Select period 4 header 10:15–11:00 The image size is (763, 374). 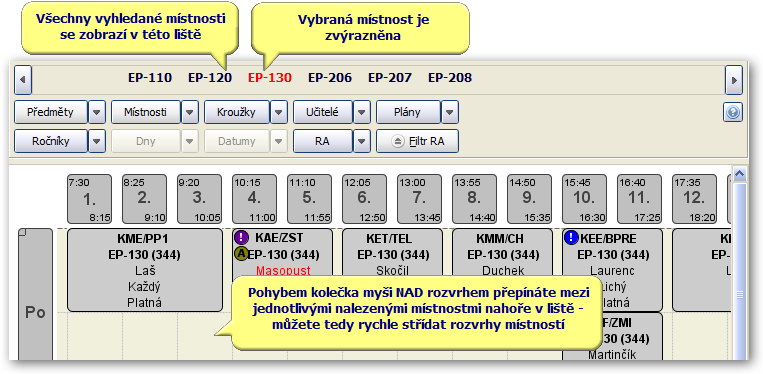pyautogui.click(x=254, y=199)
